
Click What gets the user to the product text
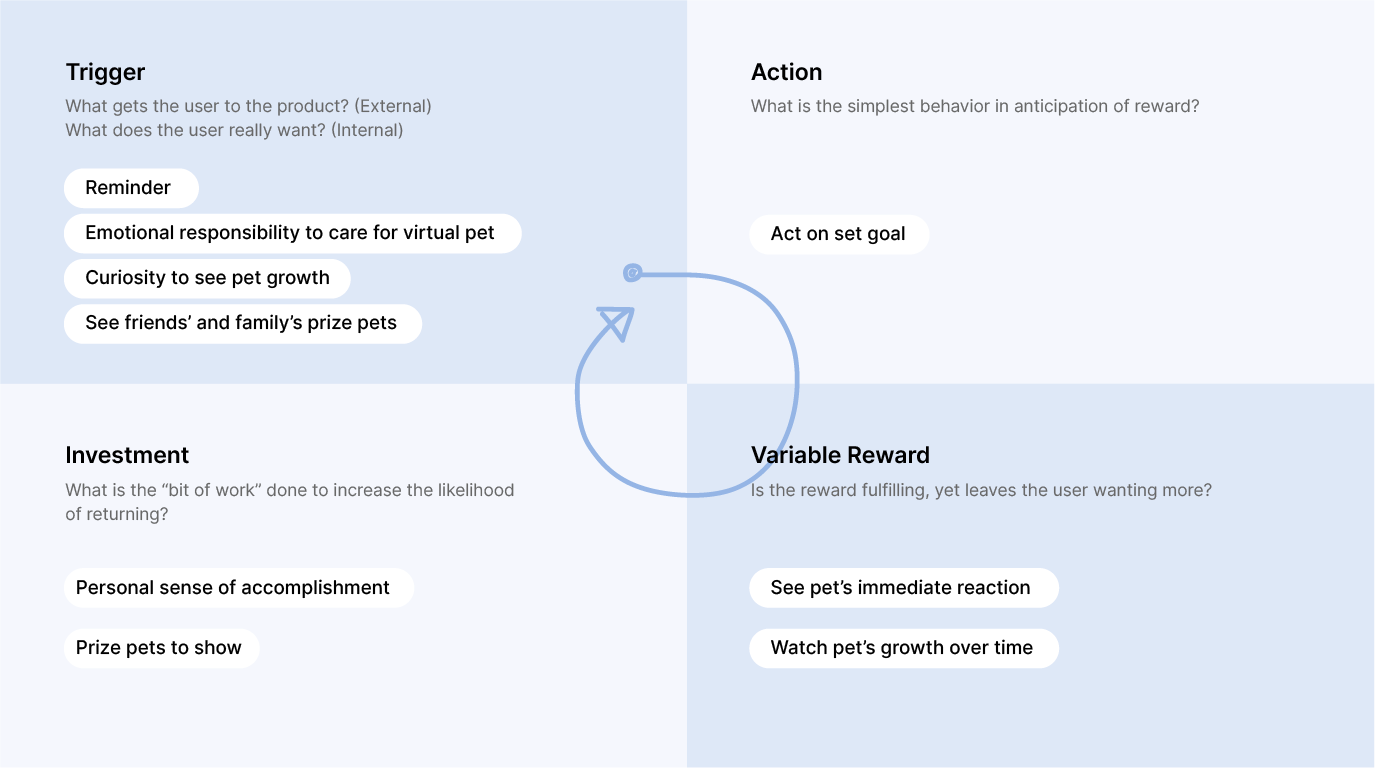(248, 106)
